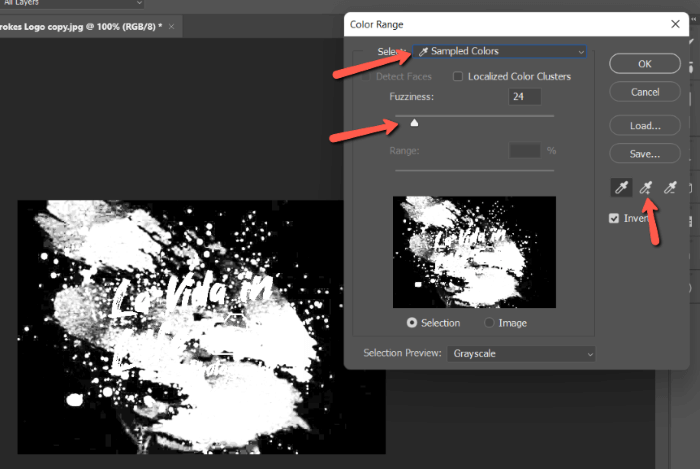
Task: Select the Add to Sample eyedropper
Action: tap(646, 187)
